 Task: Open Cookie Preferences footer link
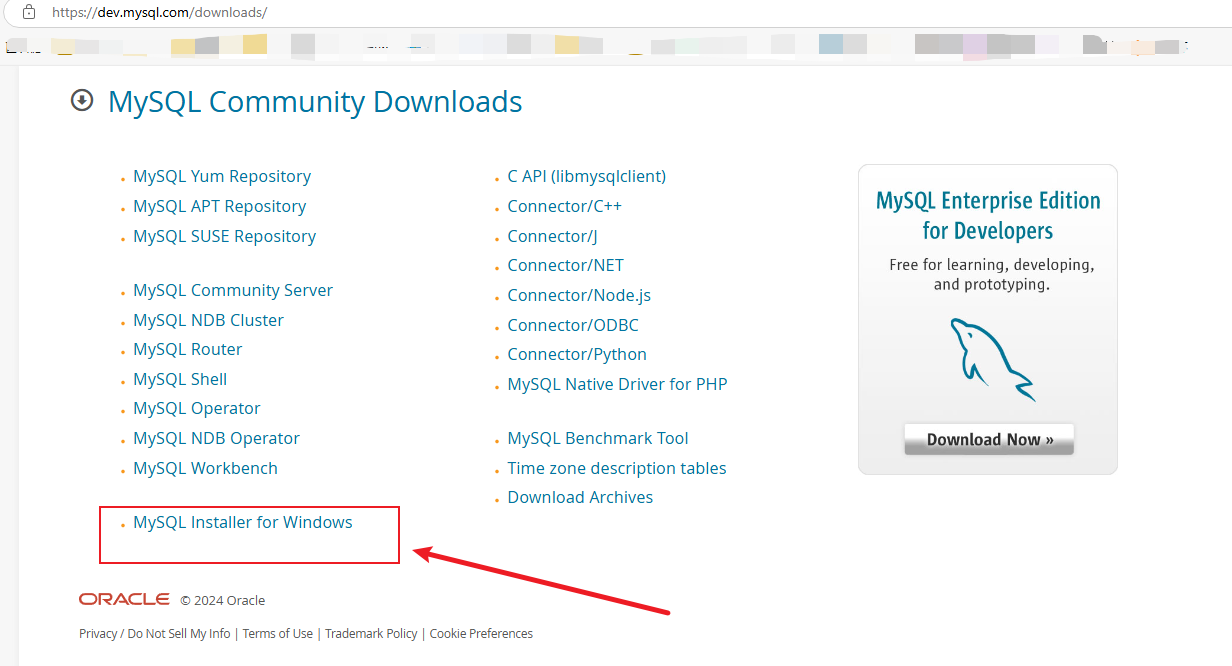pos(481,633)
